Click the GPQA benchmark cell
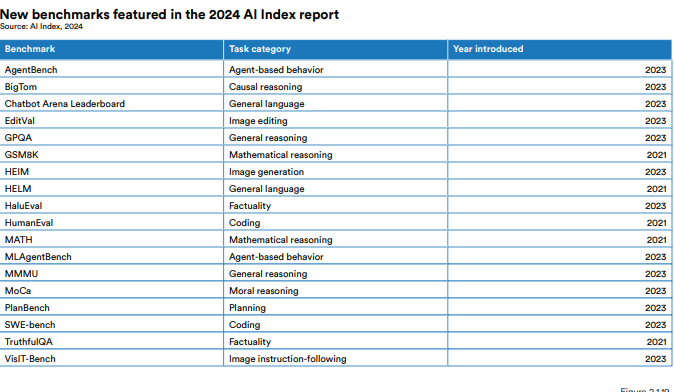Screen dimensions: 674x392 (111, 138)
